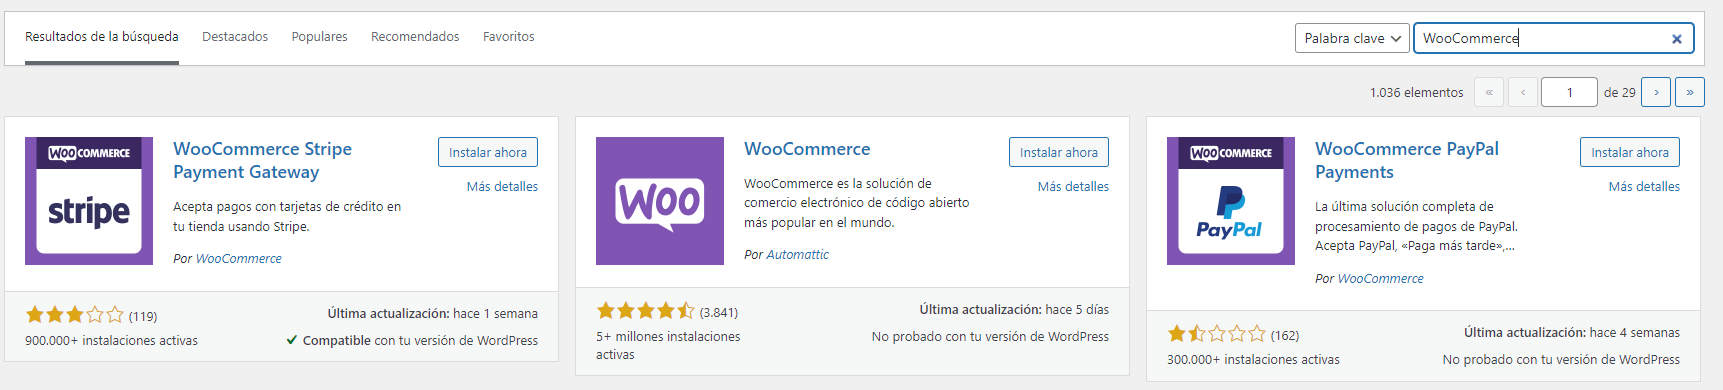Image resolution: width=1723 pixels, height=390 pixels.
Task: Open the WooCommerce plugin title link
Action: 807,149
